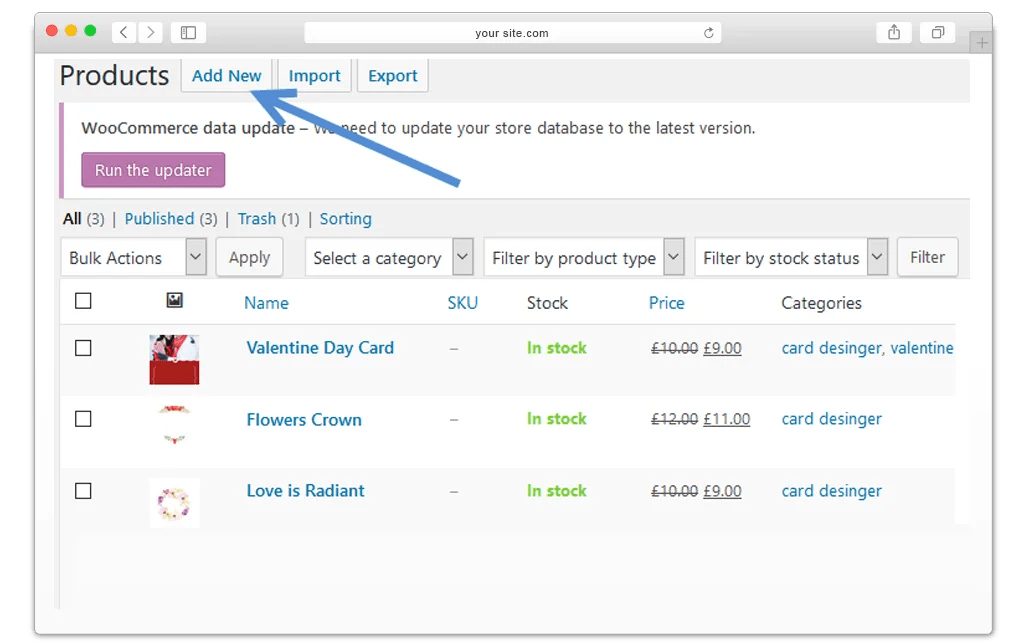
Task: Click Run the updater button
Action: click(153, 170)
